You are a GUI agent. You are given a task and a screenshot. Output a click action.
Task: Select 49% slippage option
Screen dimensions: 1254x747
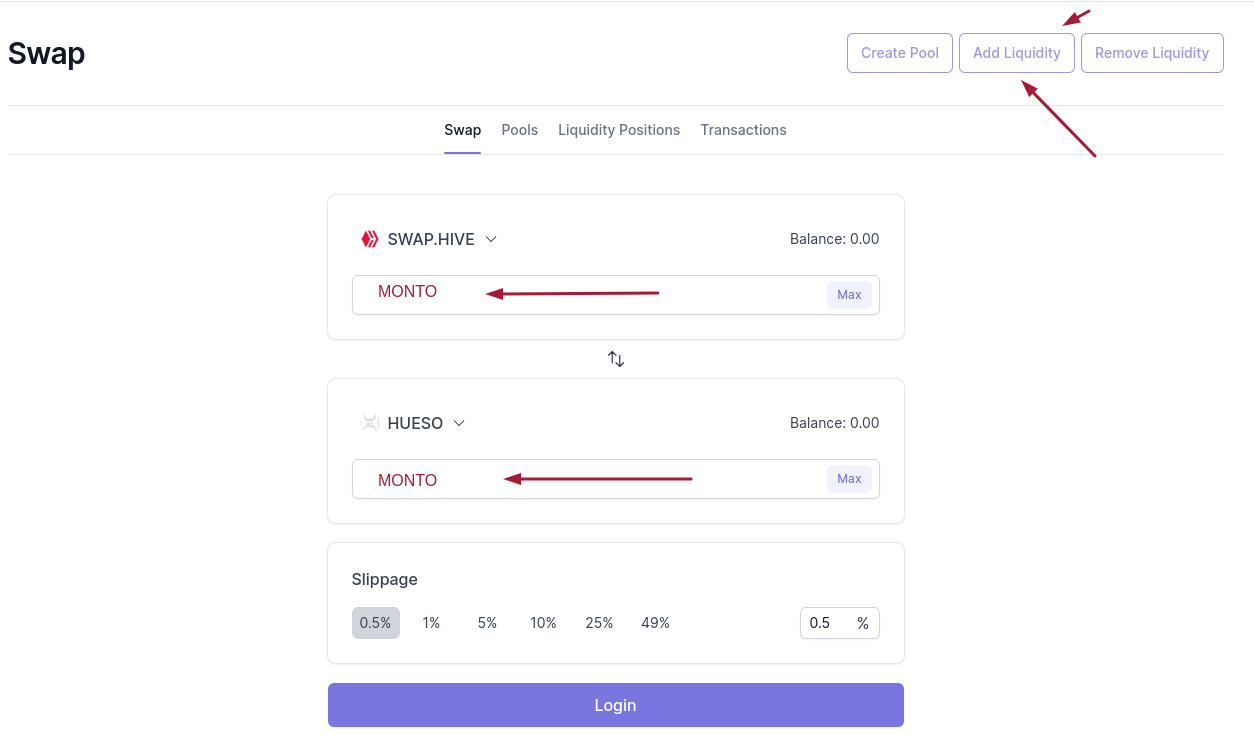tap(655, 623)
